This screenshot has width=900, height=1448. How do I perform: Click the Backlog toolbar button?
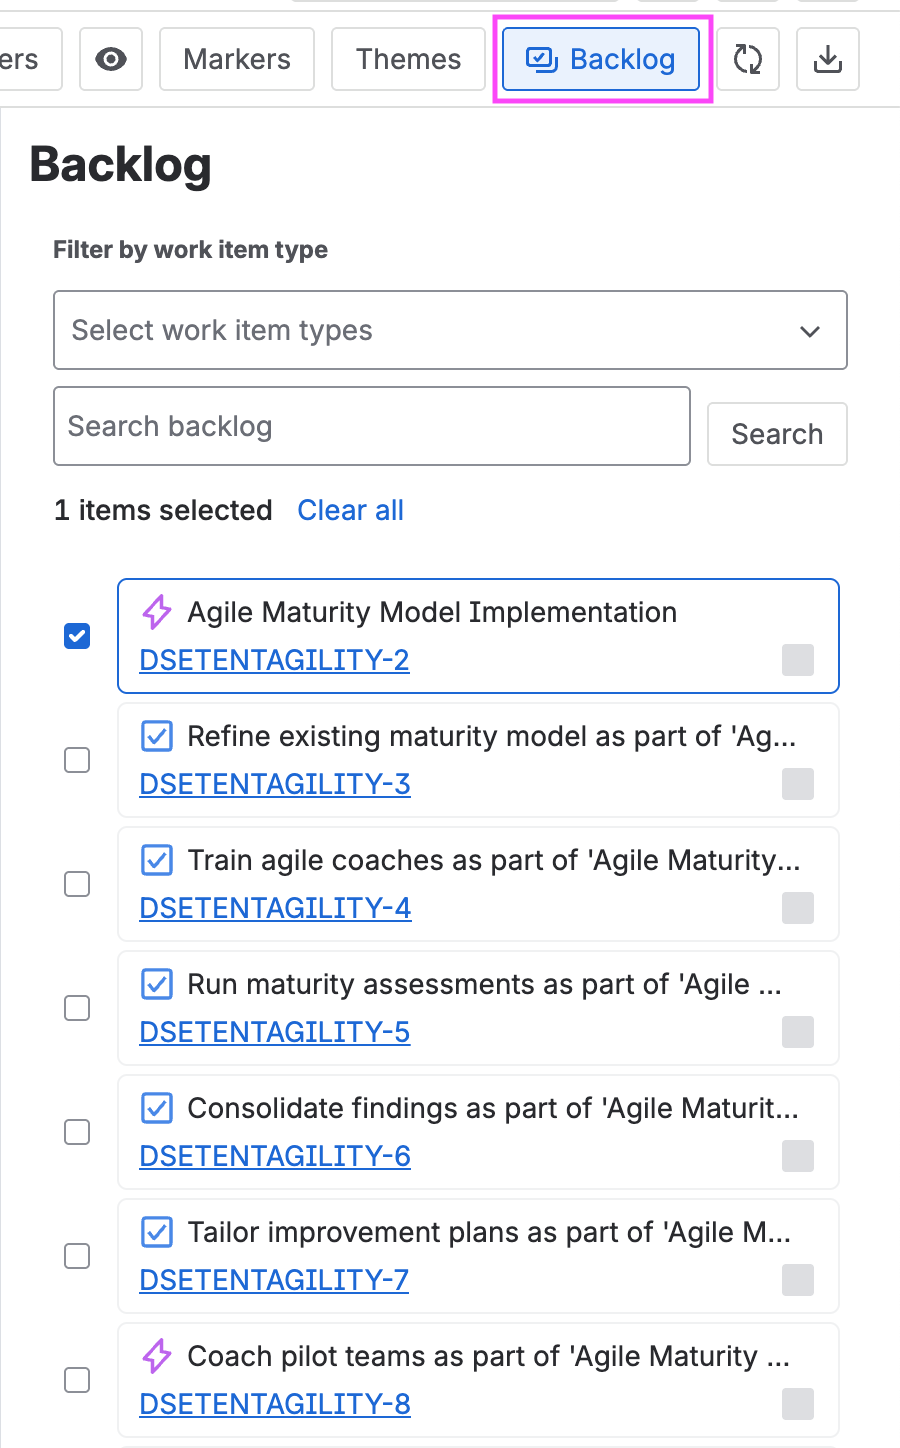click(601, 60)
